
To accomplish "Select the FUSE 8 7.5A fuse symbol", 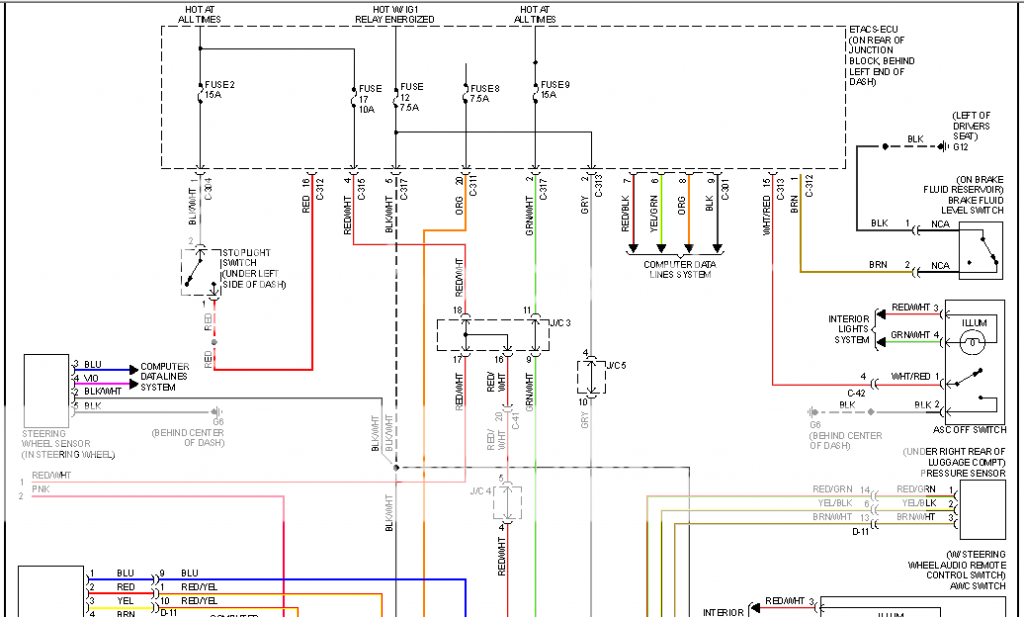I will [465, 94].
